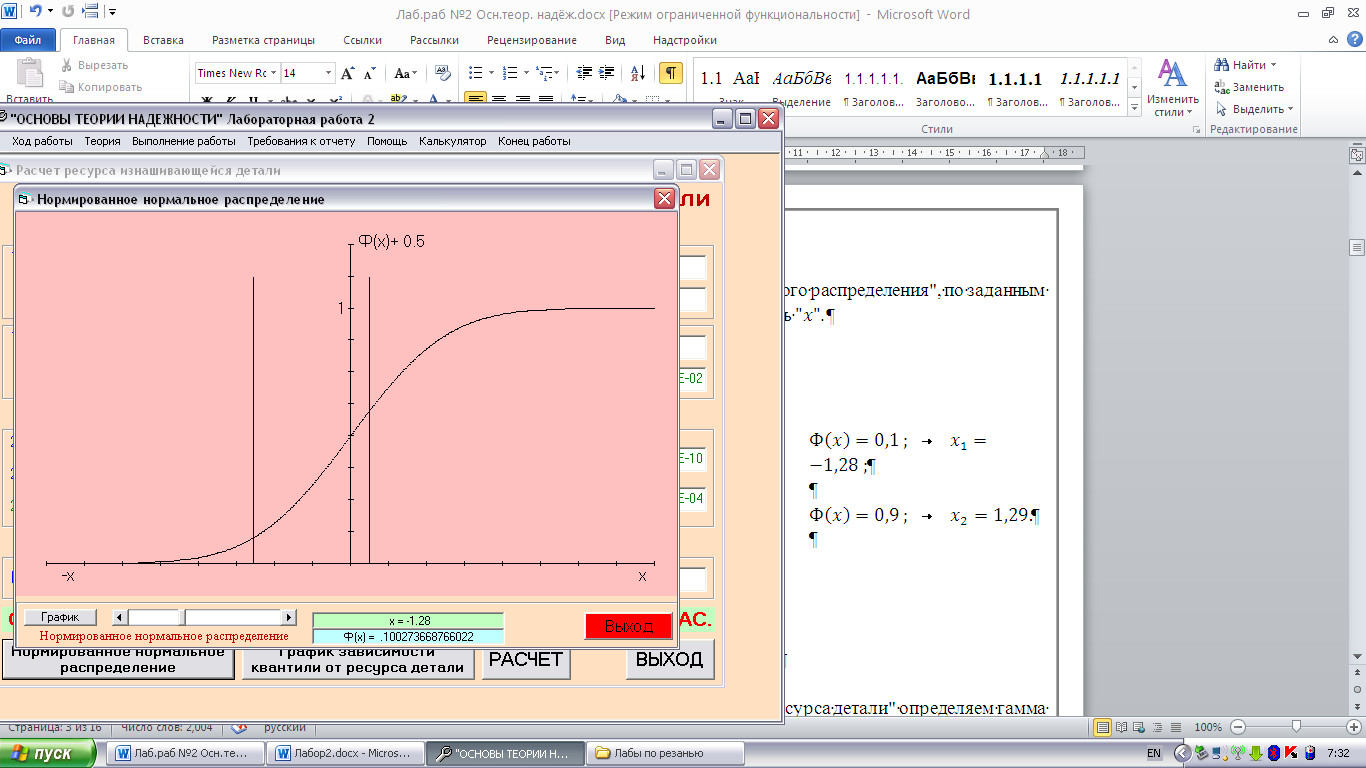Click the РАСЧЕТ button
1366x768 pixels.
tap(526, 660)
